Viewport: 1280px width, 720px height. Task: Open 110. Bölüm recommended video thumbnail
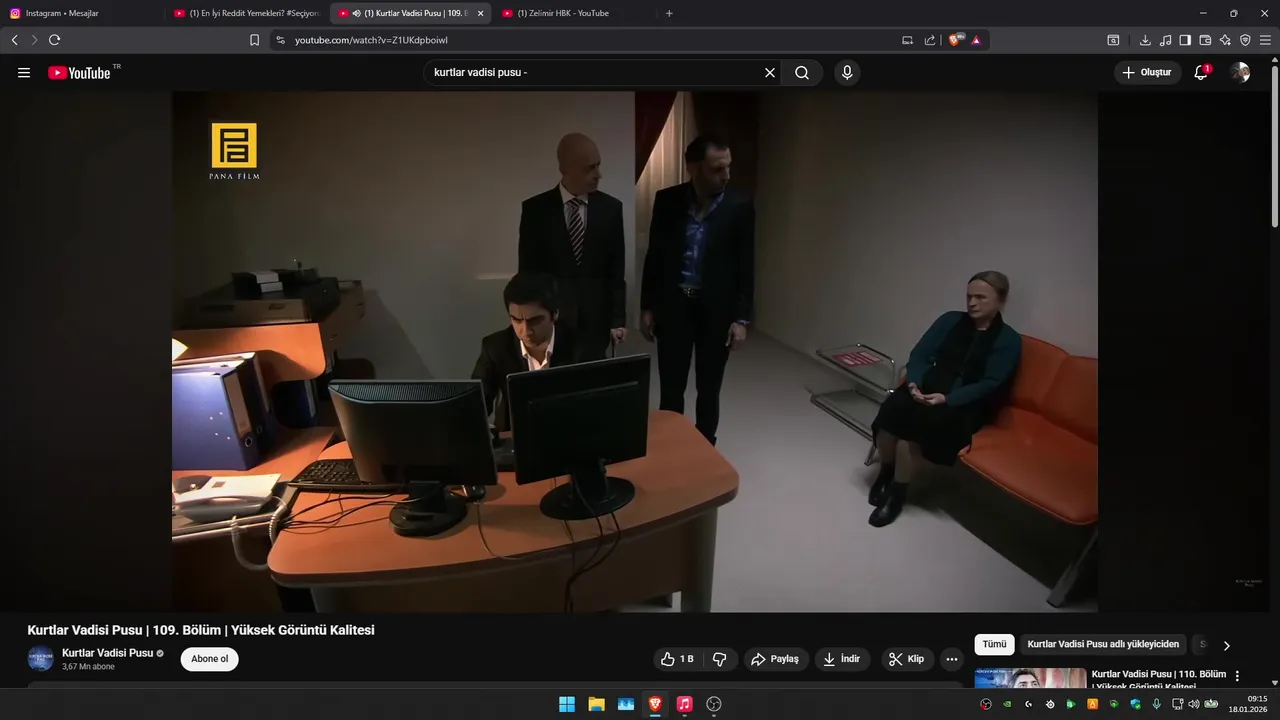[x=1030, y=678]
